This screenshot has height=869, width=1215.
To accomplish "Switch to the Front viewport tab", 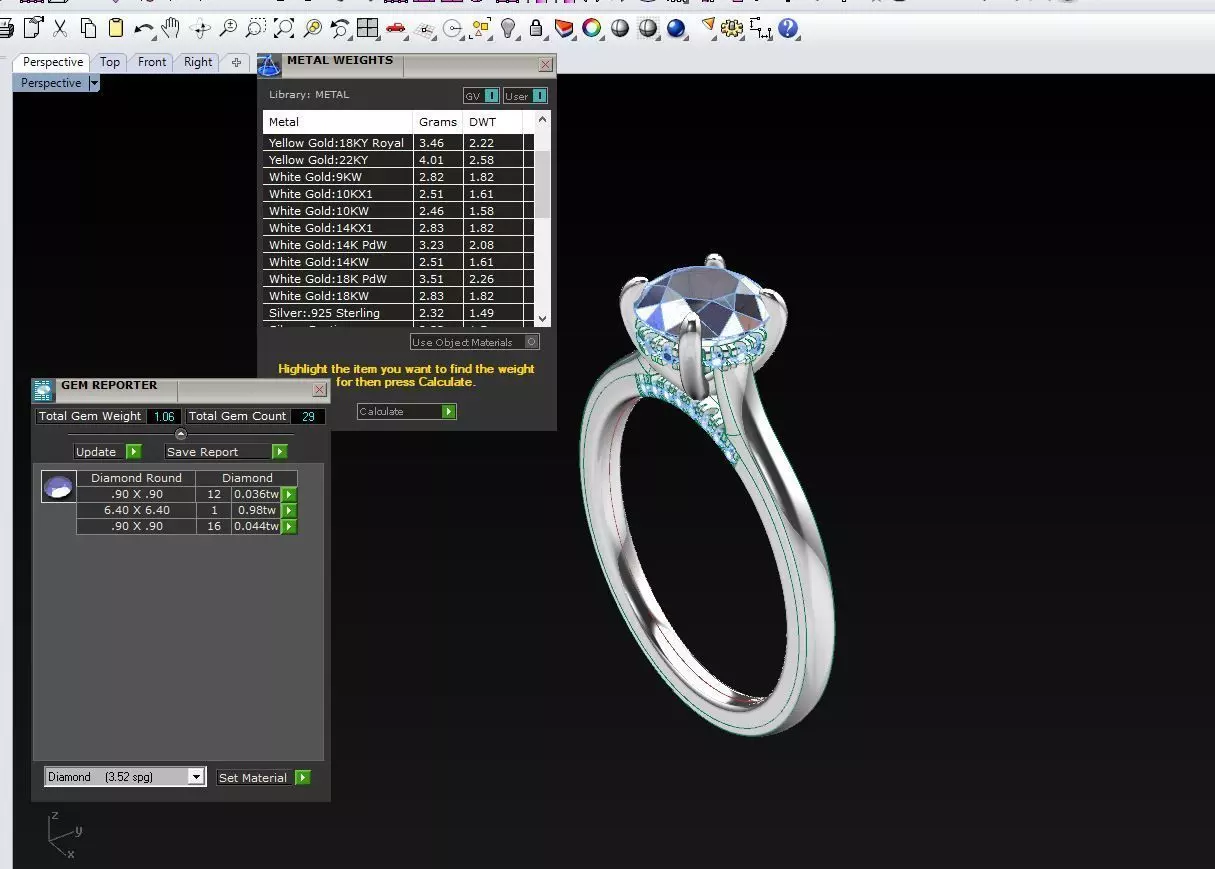I will tap(152, 62).
